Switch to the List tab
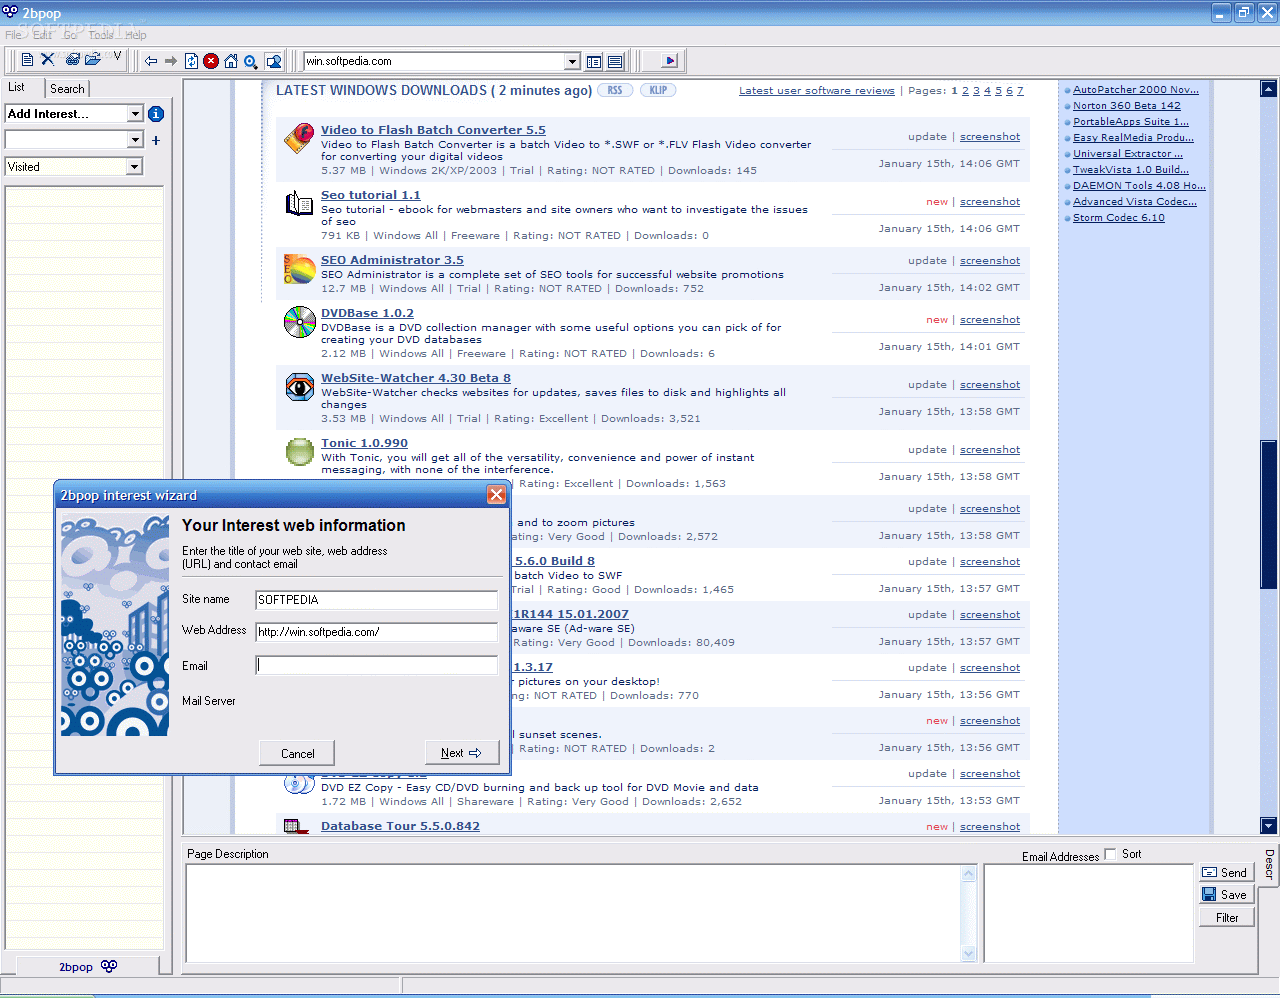This screenshot has width=1280, height=998. [17, 87]
